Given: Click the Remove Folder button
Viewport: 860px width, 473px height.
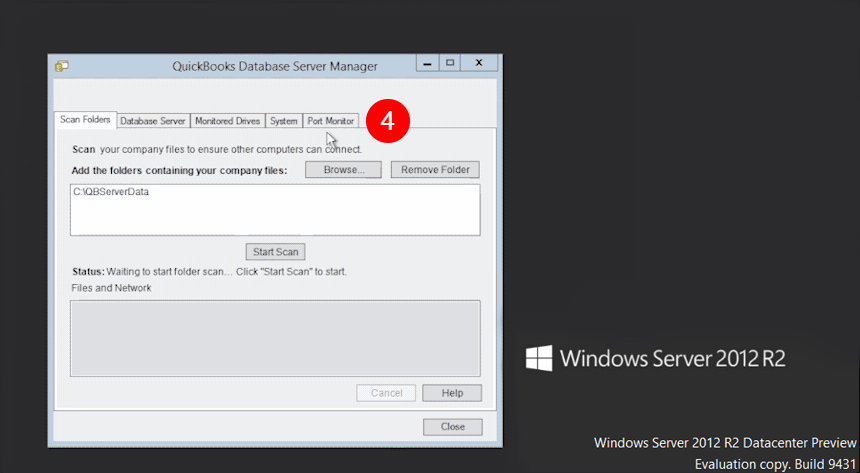Looking at the screenshot, I should 435,170.
